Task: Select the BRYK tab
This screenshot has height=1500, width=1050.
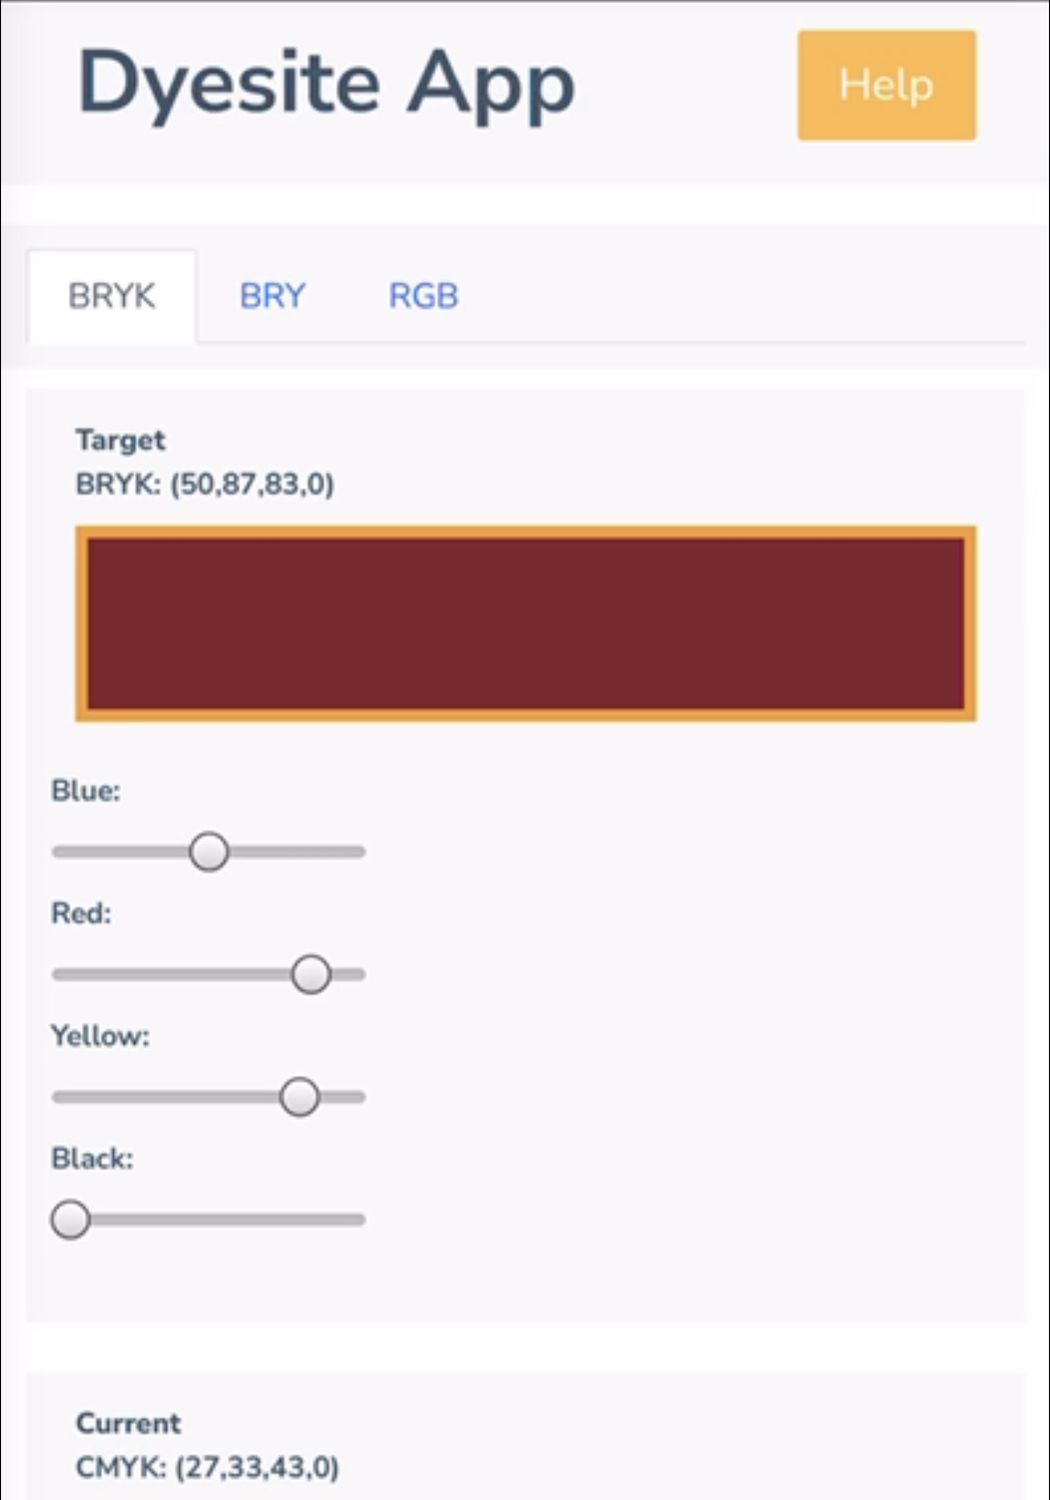Action: (111, 296)
